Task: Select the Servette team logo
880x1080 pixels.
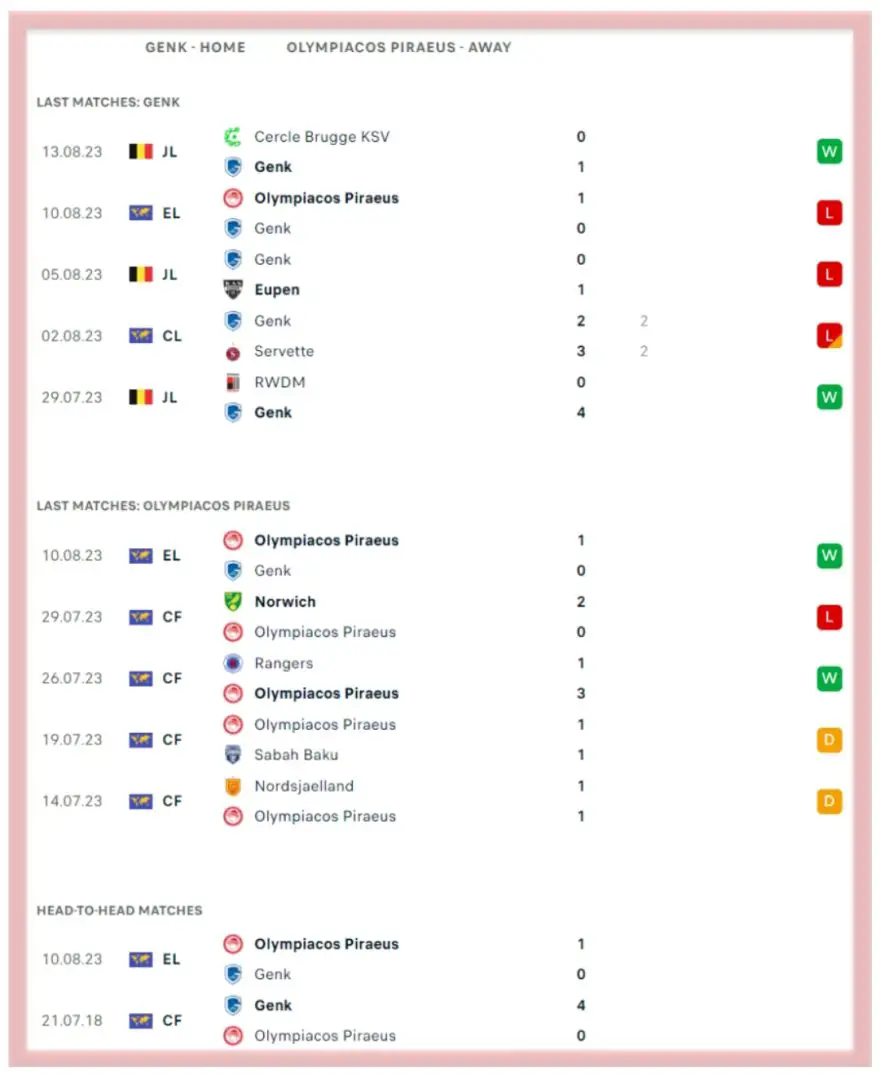Action: pyautogui.click(x=233, y=352)
